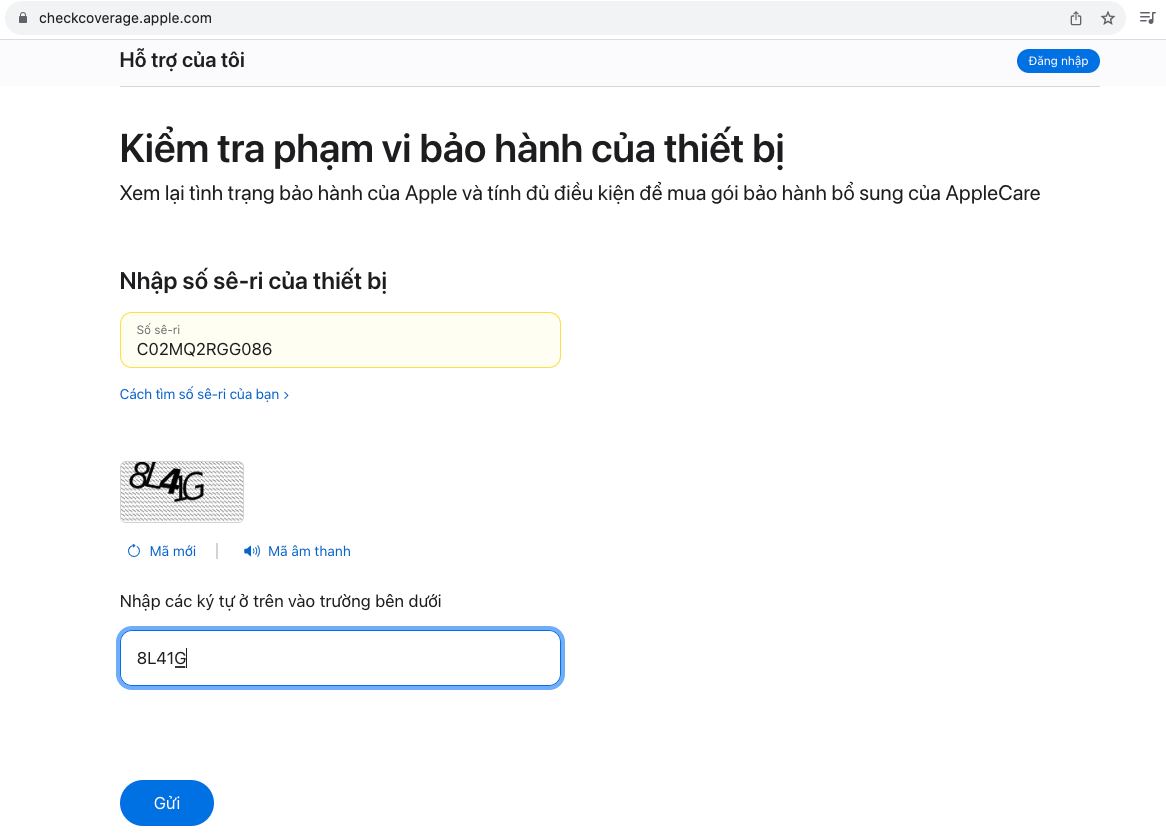
Task: Open the Cách tìm số sê-ri của bạn link
Action: click(199, 394)
